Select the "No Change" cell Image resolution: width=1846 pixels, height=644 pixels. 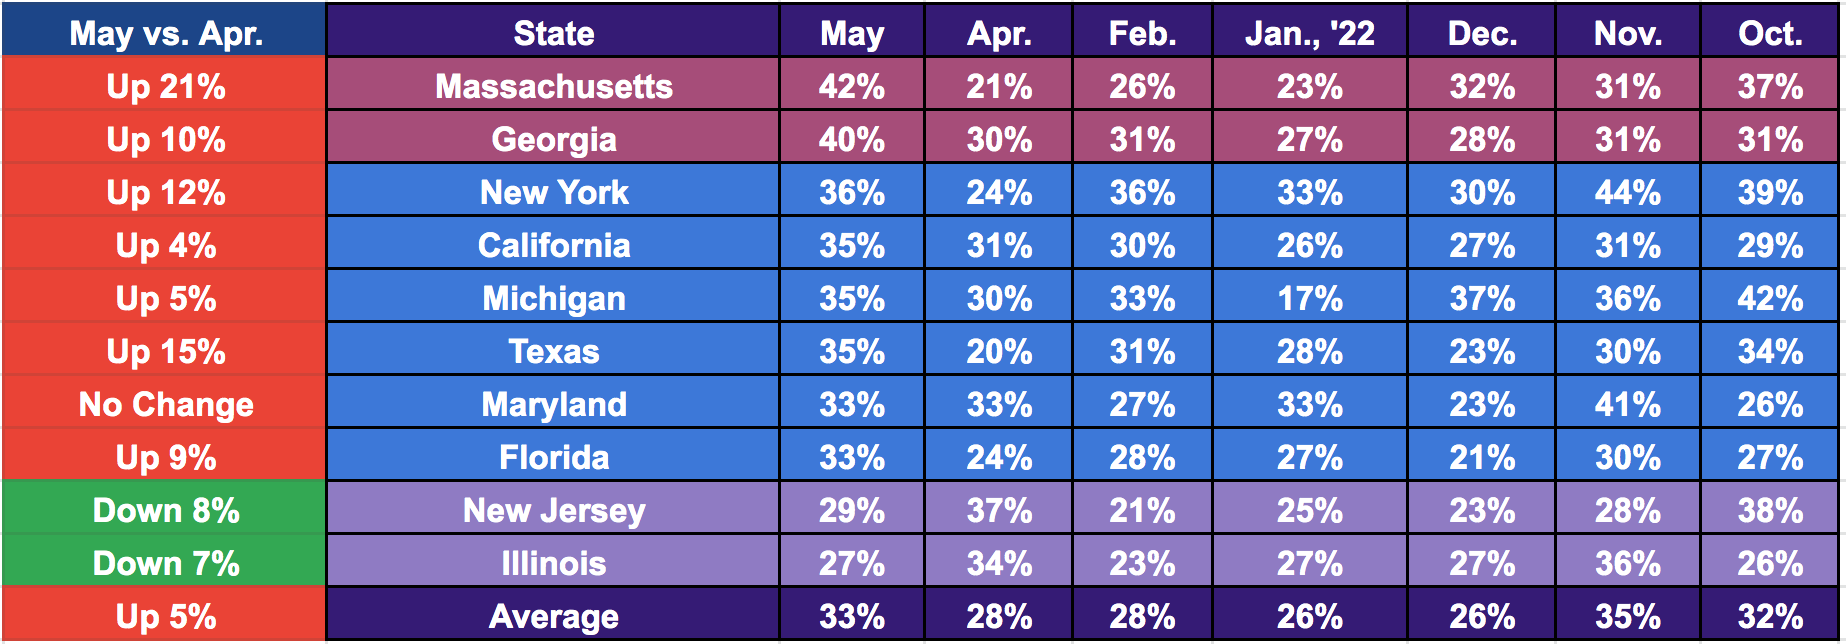point(165,404)
